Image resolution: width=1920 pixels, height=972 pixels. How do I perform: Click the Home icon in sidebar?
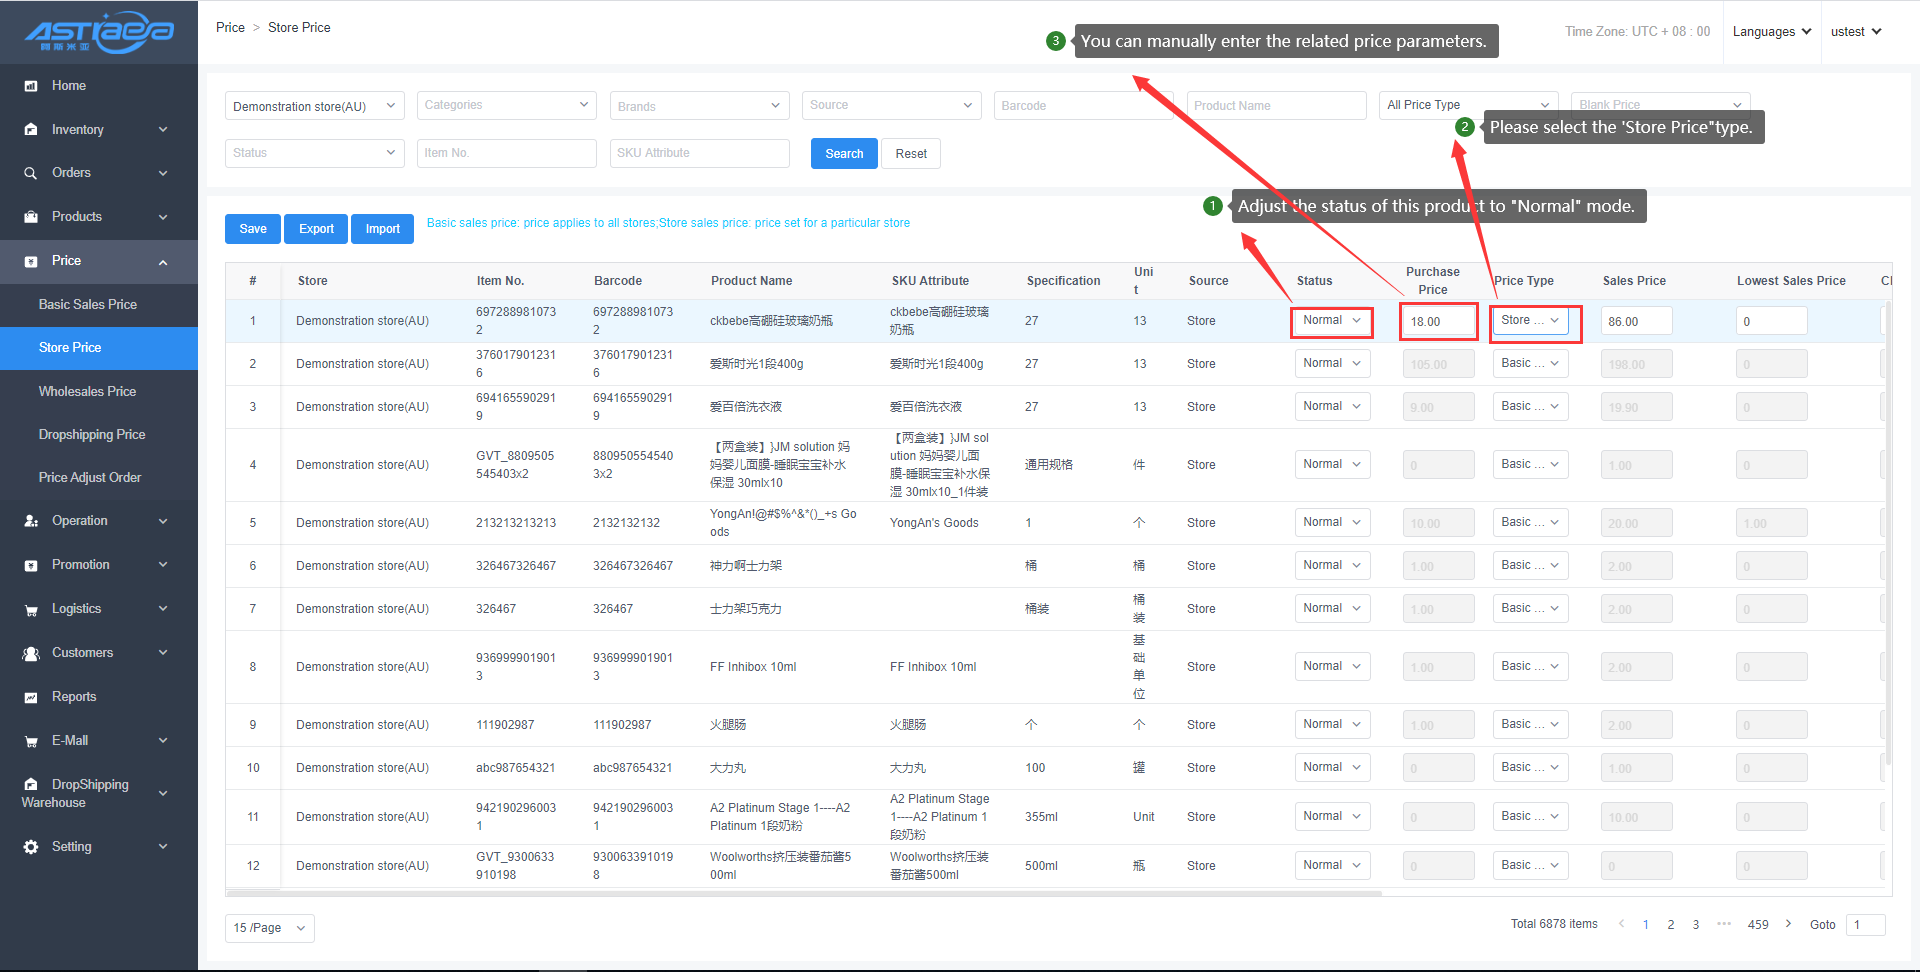(31, 86)
